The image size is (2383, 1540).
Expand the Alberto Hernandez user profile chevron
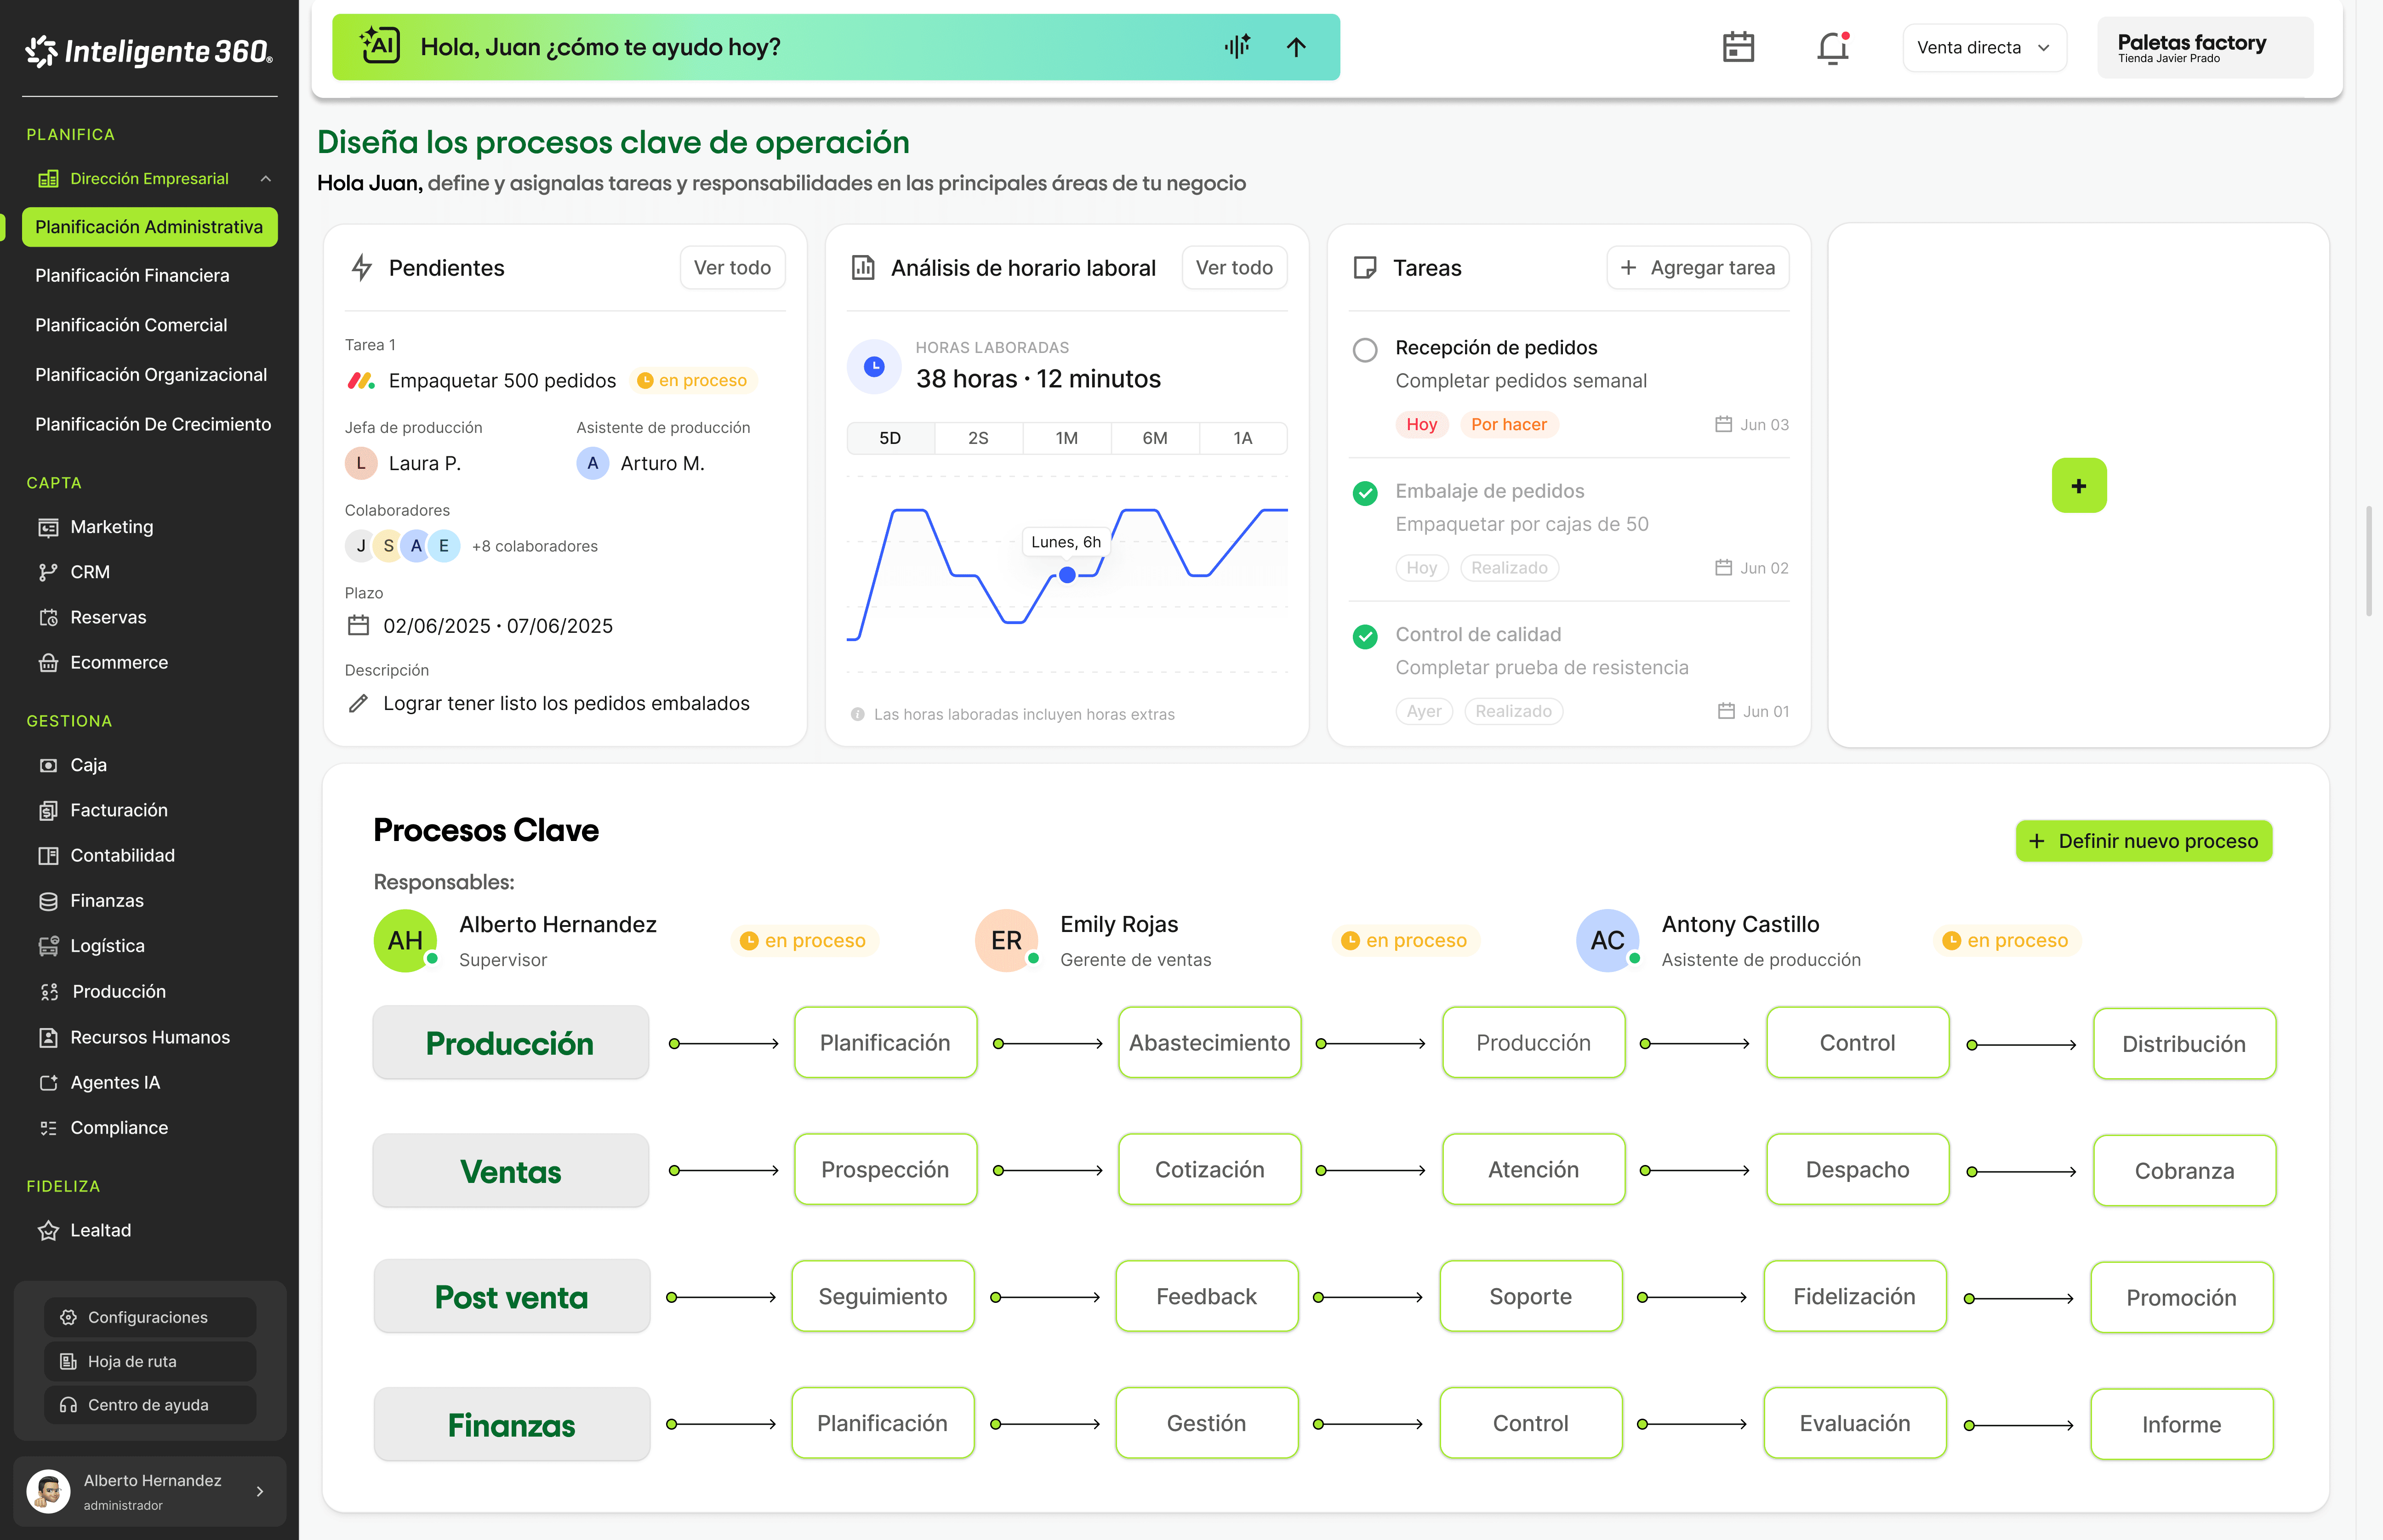click(x=260, y=1491)
